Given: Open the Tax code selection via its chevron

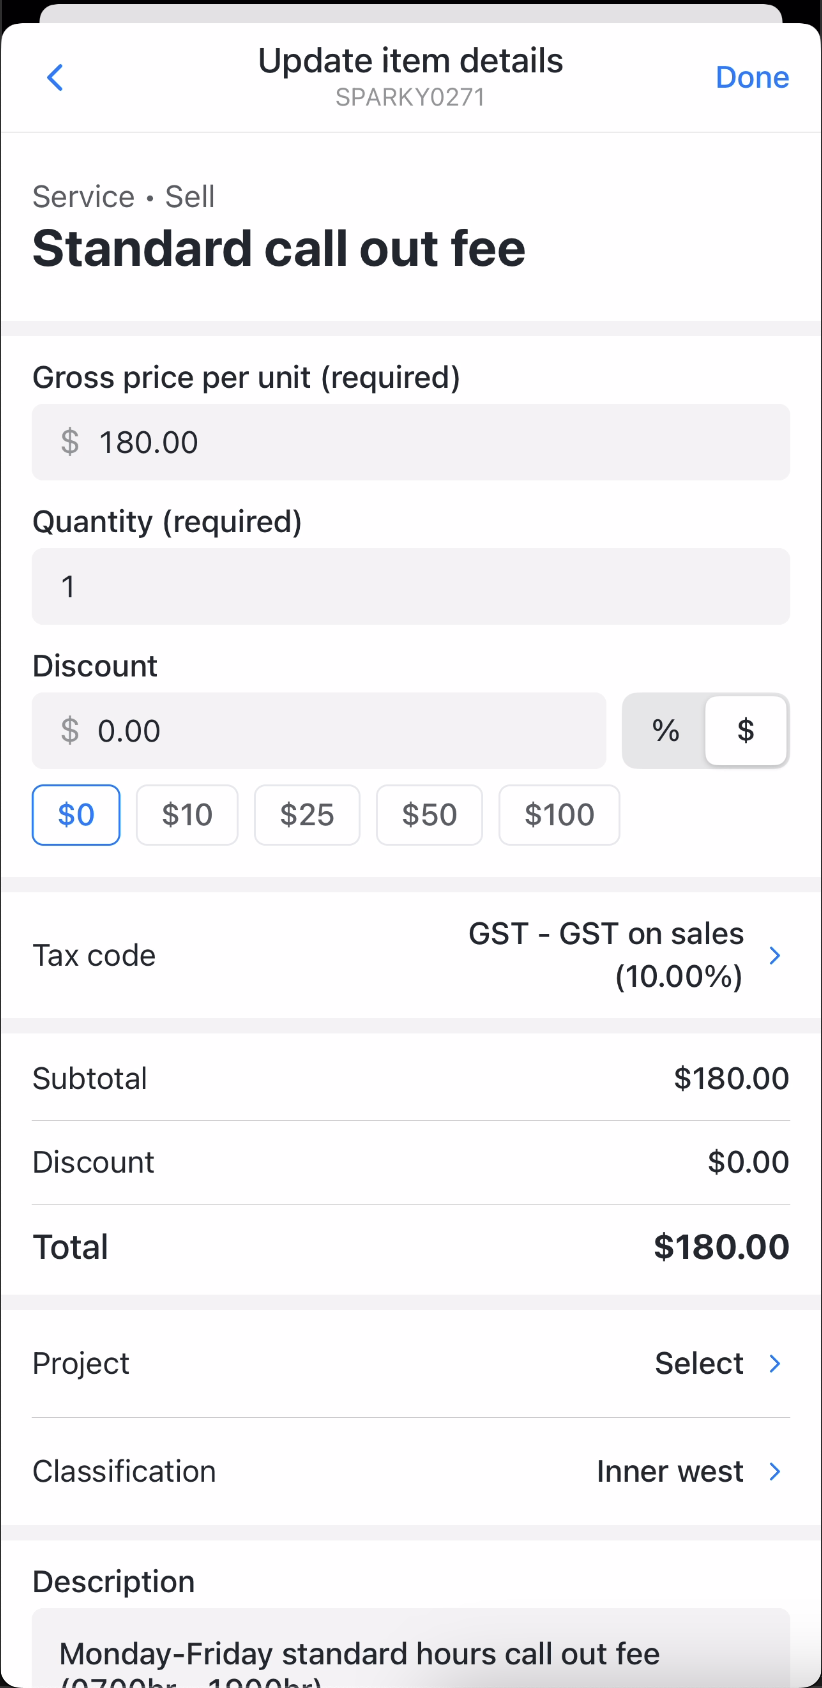Looking at the screenshot, I should tap(773, 955).
